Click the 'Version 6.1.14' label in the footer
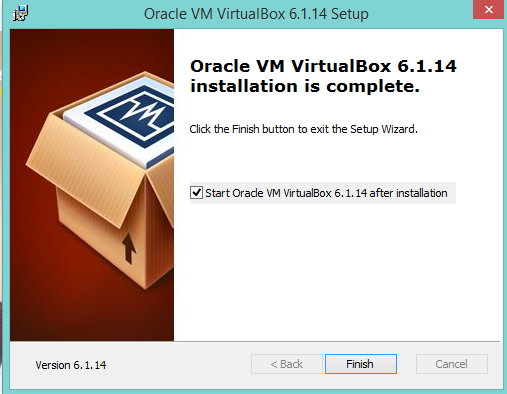Screen dimensions: 507x394 point(71,365)
